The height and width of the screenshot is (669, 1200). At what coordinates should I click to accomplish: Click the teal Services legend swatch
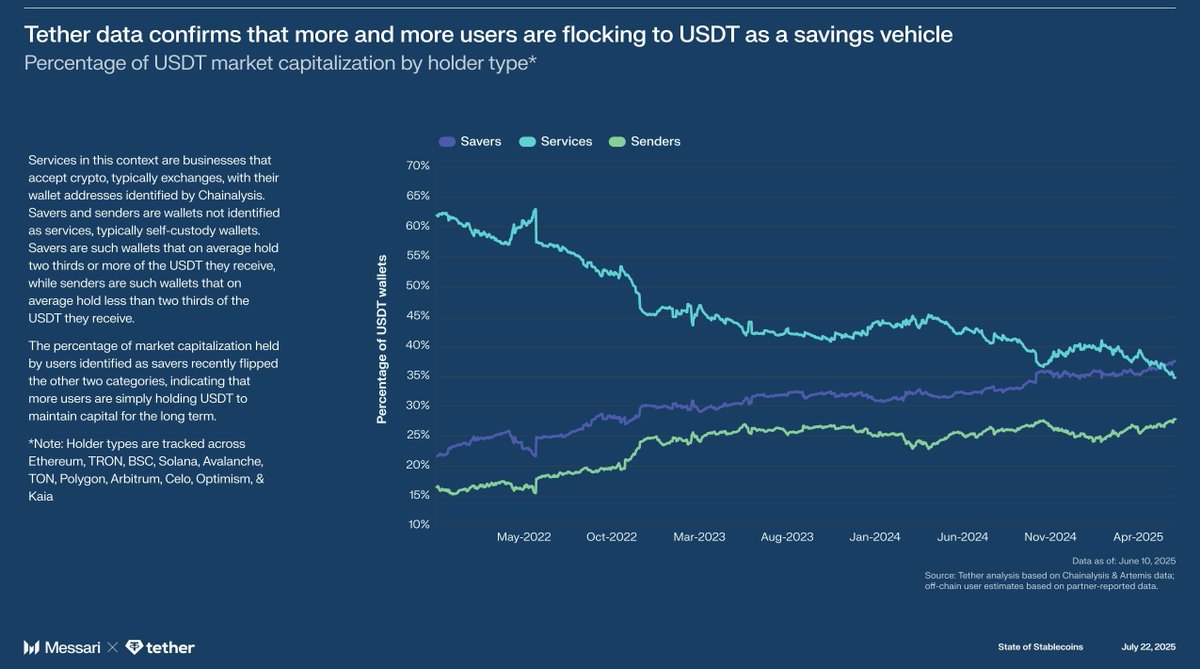click(x=527, y=142)
